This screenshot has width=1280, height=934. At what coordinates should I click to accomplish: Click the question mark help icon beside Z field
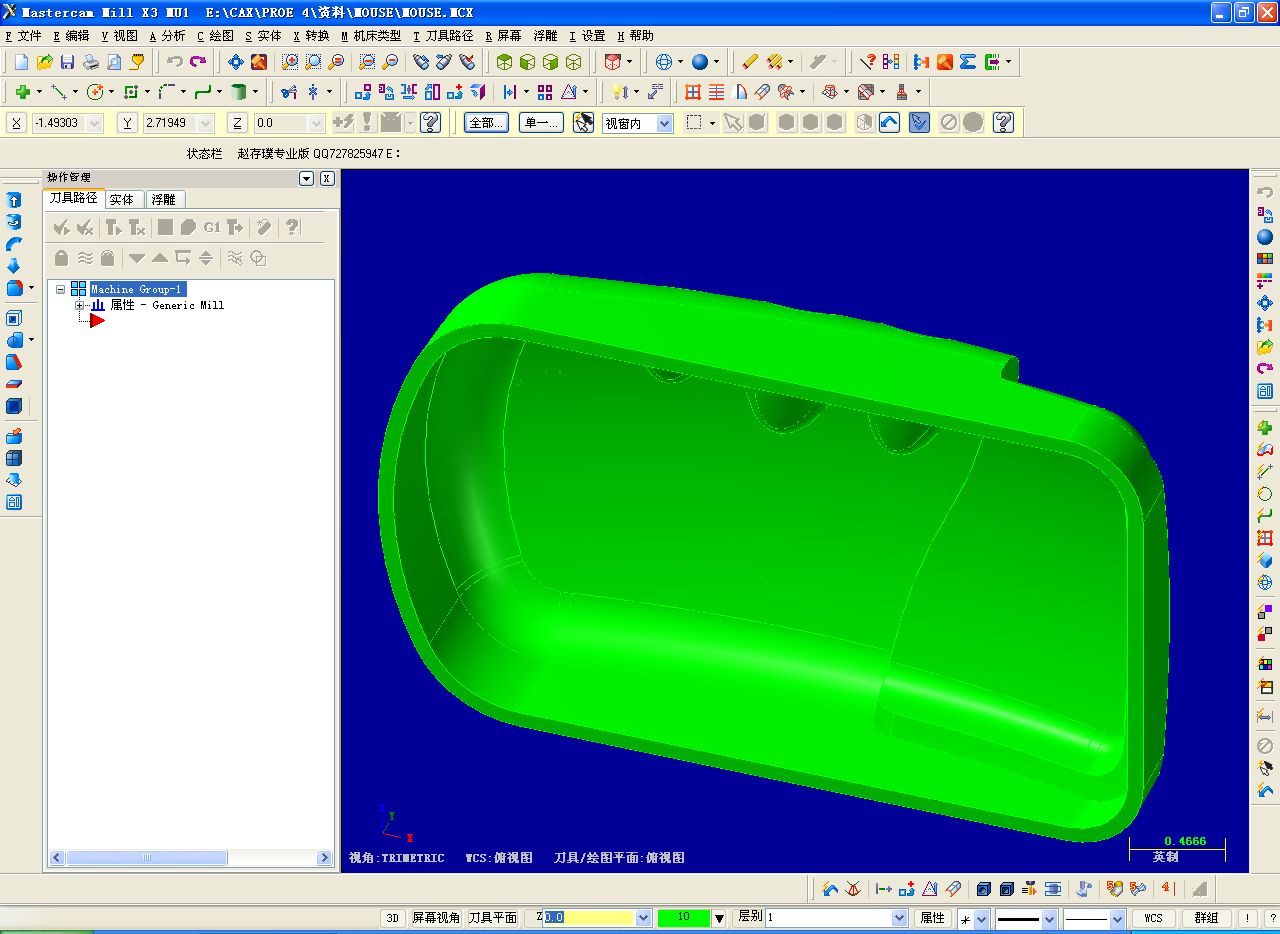(x=431, y=123)
